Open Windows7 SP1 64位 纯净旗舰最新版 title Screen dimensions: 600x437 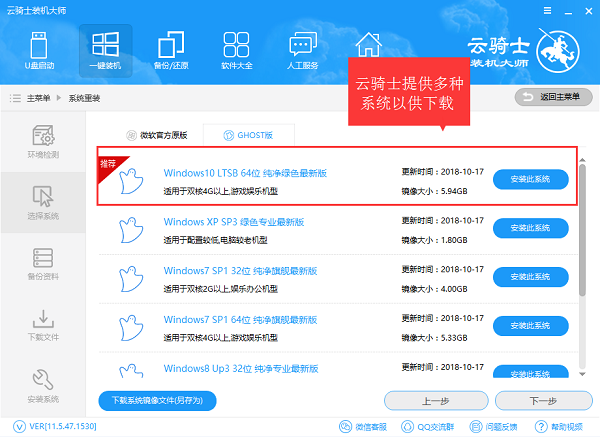point(240,320)
